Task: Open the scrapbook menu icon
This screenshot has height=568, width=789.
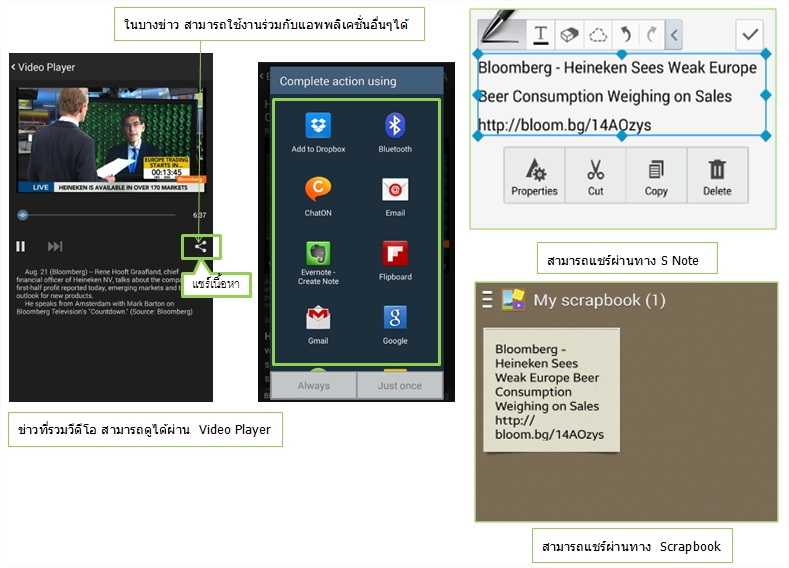Action: tap(487, 299)
